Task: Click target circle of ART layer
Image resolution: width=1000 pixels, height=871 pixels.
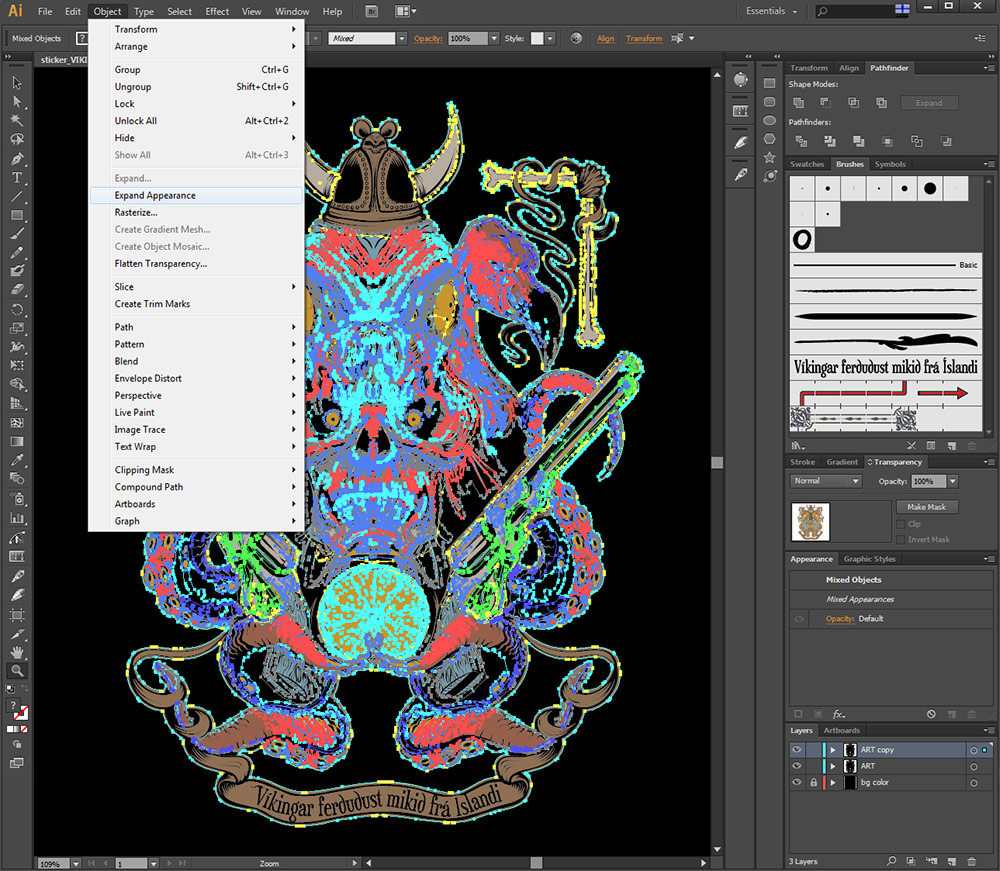Action: pyautogui.click(x=974, y=766)
